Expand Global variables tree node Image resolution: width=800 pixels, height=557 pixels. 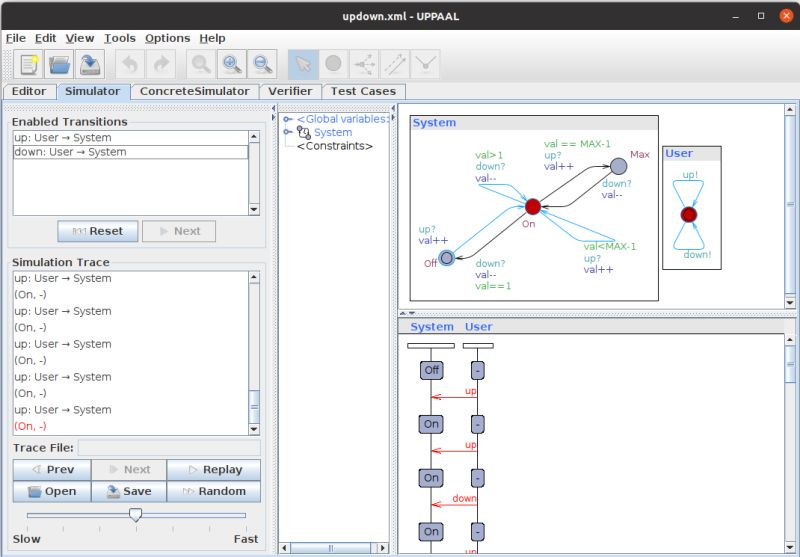tap(288, 119)
